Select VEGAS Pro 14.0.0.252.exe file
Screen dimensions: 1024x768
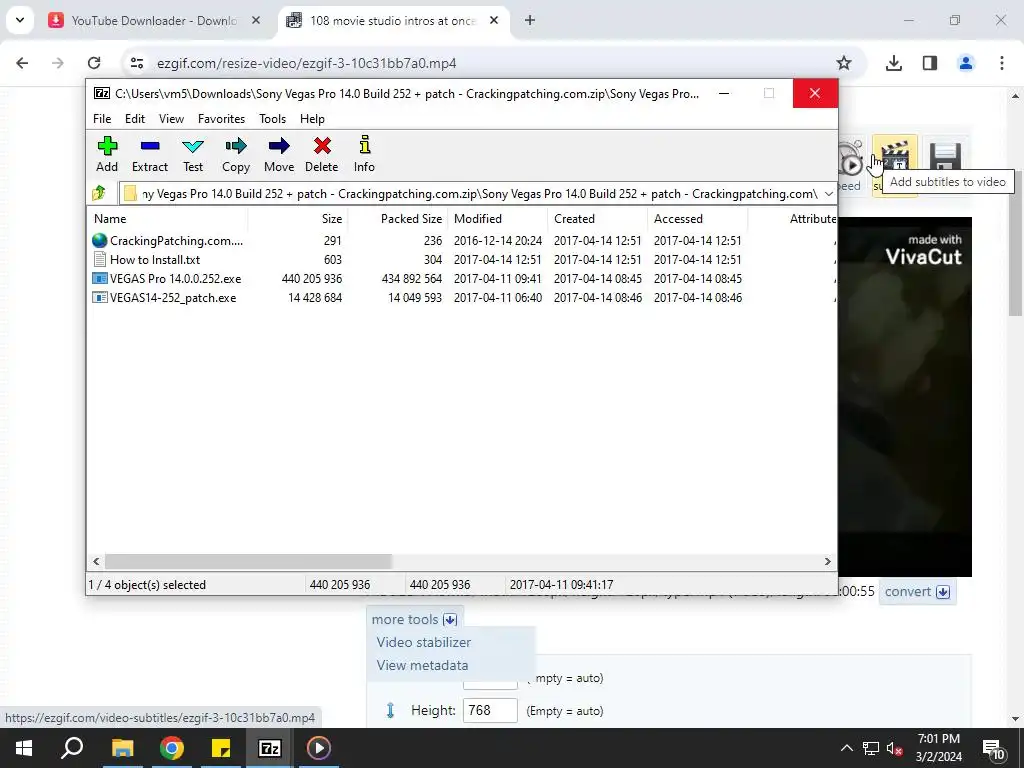(x=461, y=278)
